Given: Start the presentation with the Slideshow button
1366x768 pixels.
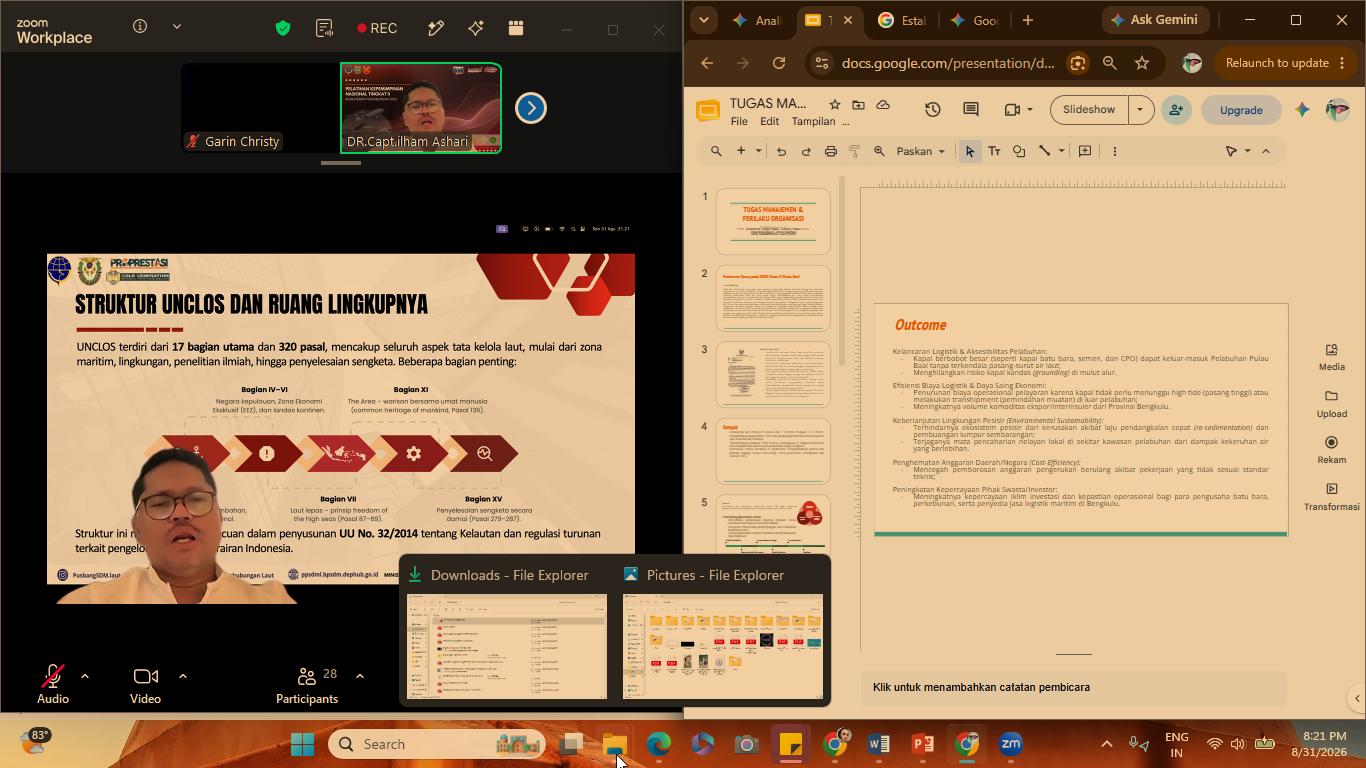Looking at the screenshot, I should point(1089,110).
